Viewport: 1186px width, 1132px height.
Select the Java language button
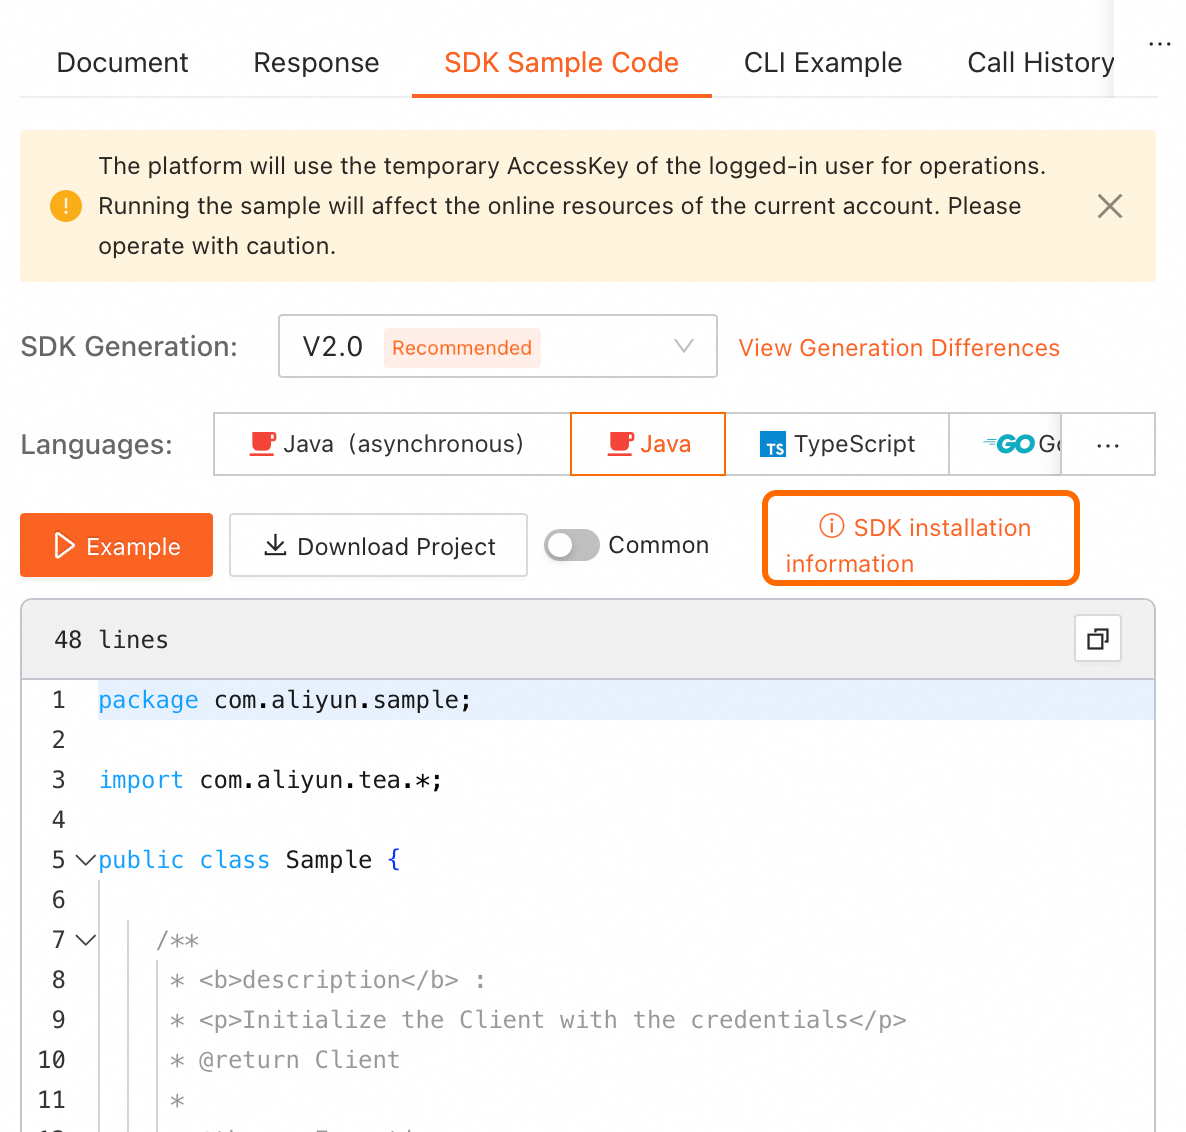[648, 445]
